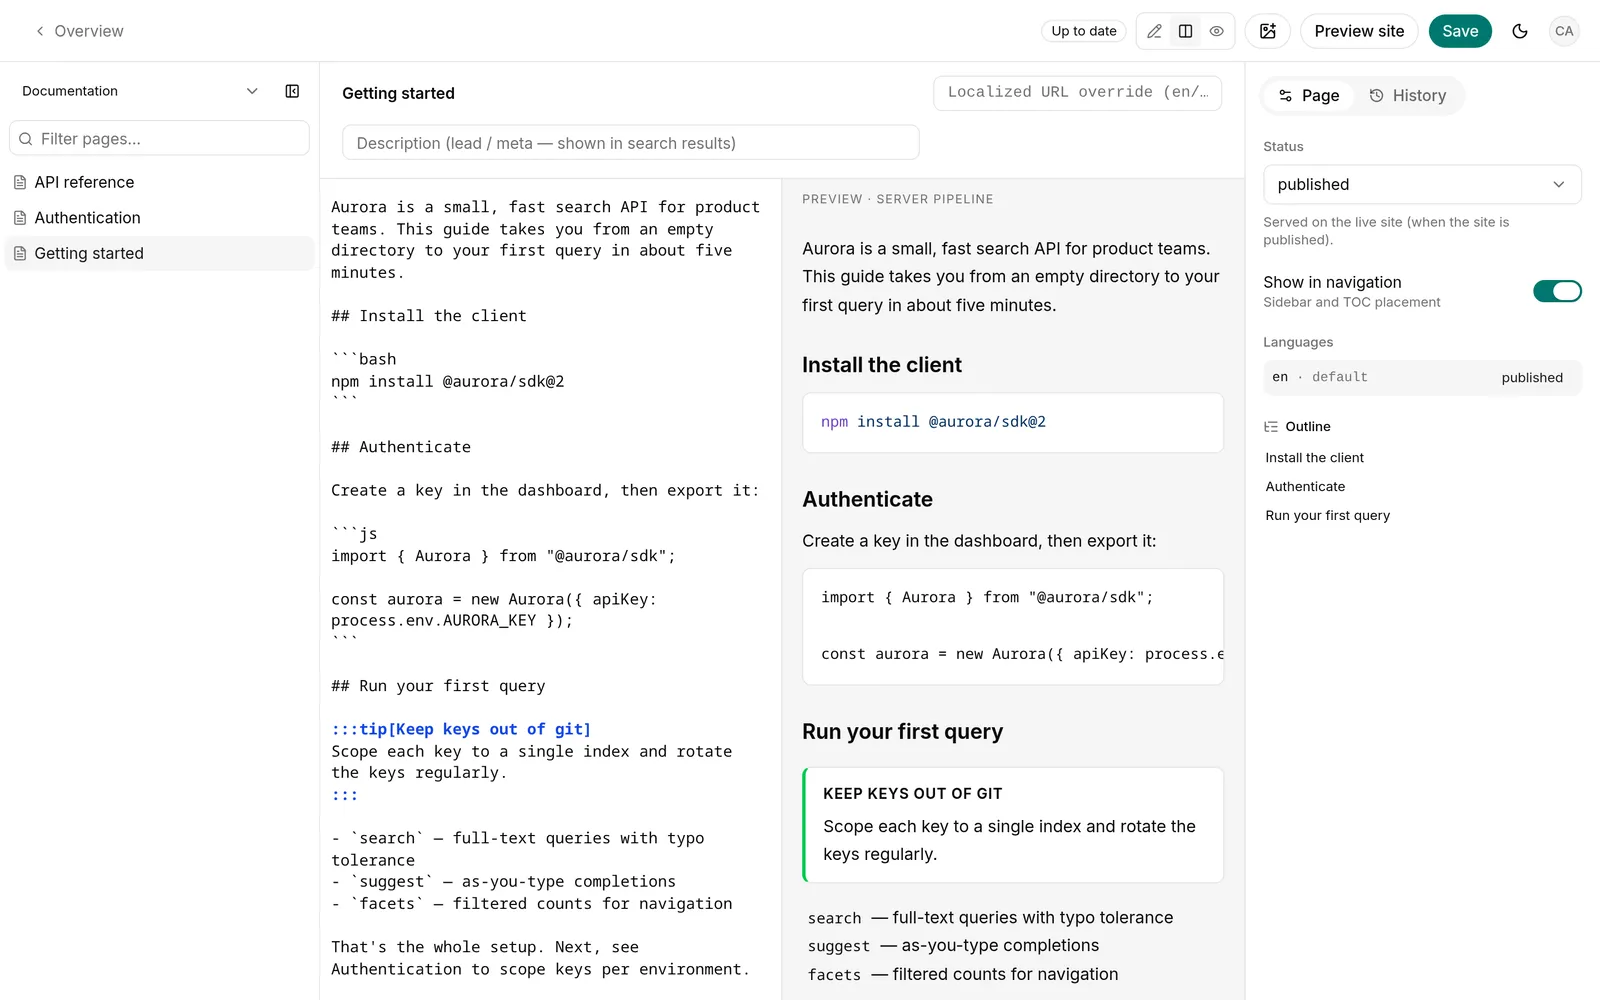The height and width of the screenshot is (1000, 1600).
Task: Collapse the sidebar panel icon
Action: pyautogui.click(x=292, y=91)
